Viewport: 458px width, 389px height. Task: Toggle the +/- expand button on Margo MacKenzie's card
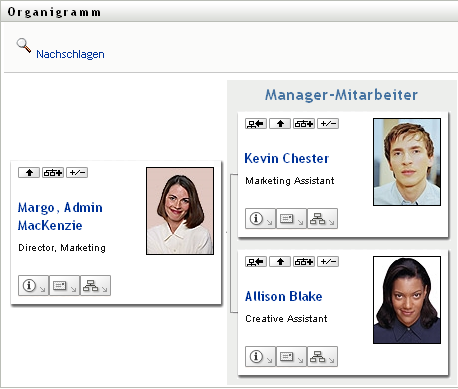[x=77, y=173]
